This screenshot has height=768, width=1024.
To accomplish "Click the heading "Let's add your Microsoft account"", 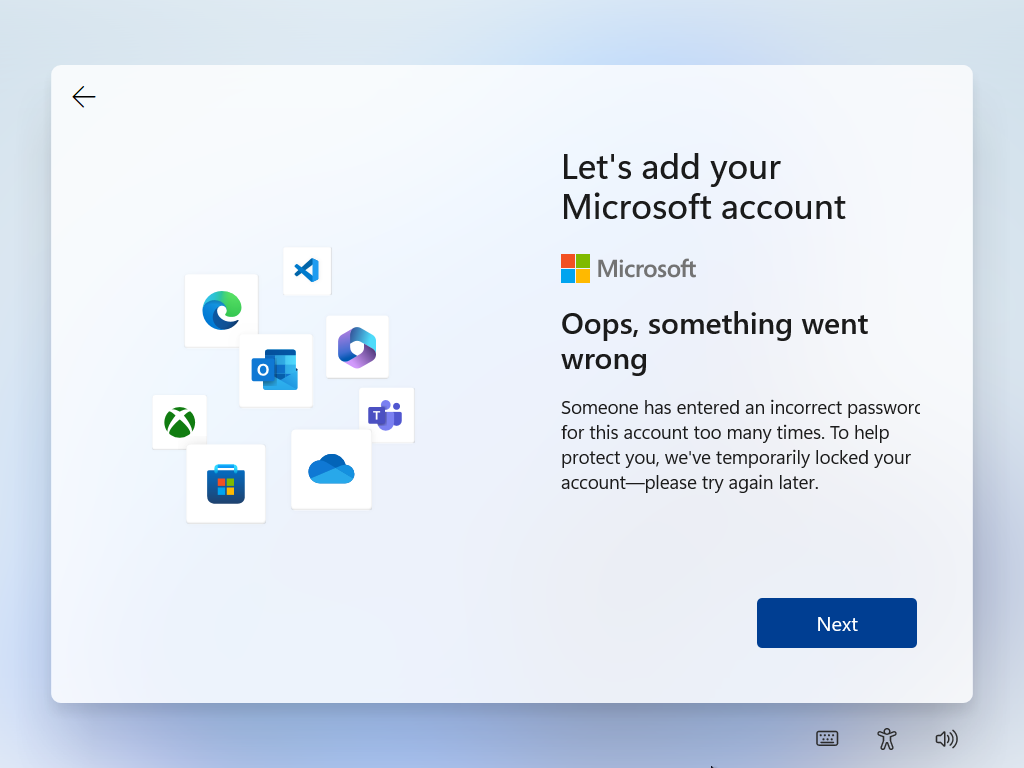I will (x=703, y=187).
